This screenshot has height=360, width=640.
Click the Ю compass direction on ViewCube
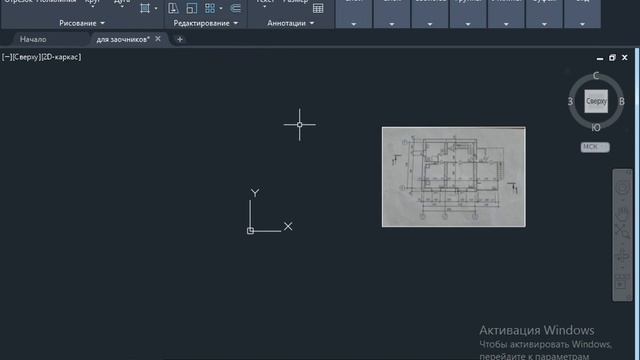[x=596, y=128]
